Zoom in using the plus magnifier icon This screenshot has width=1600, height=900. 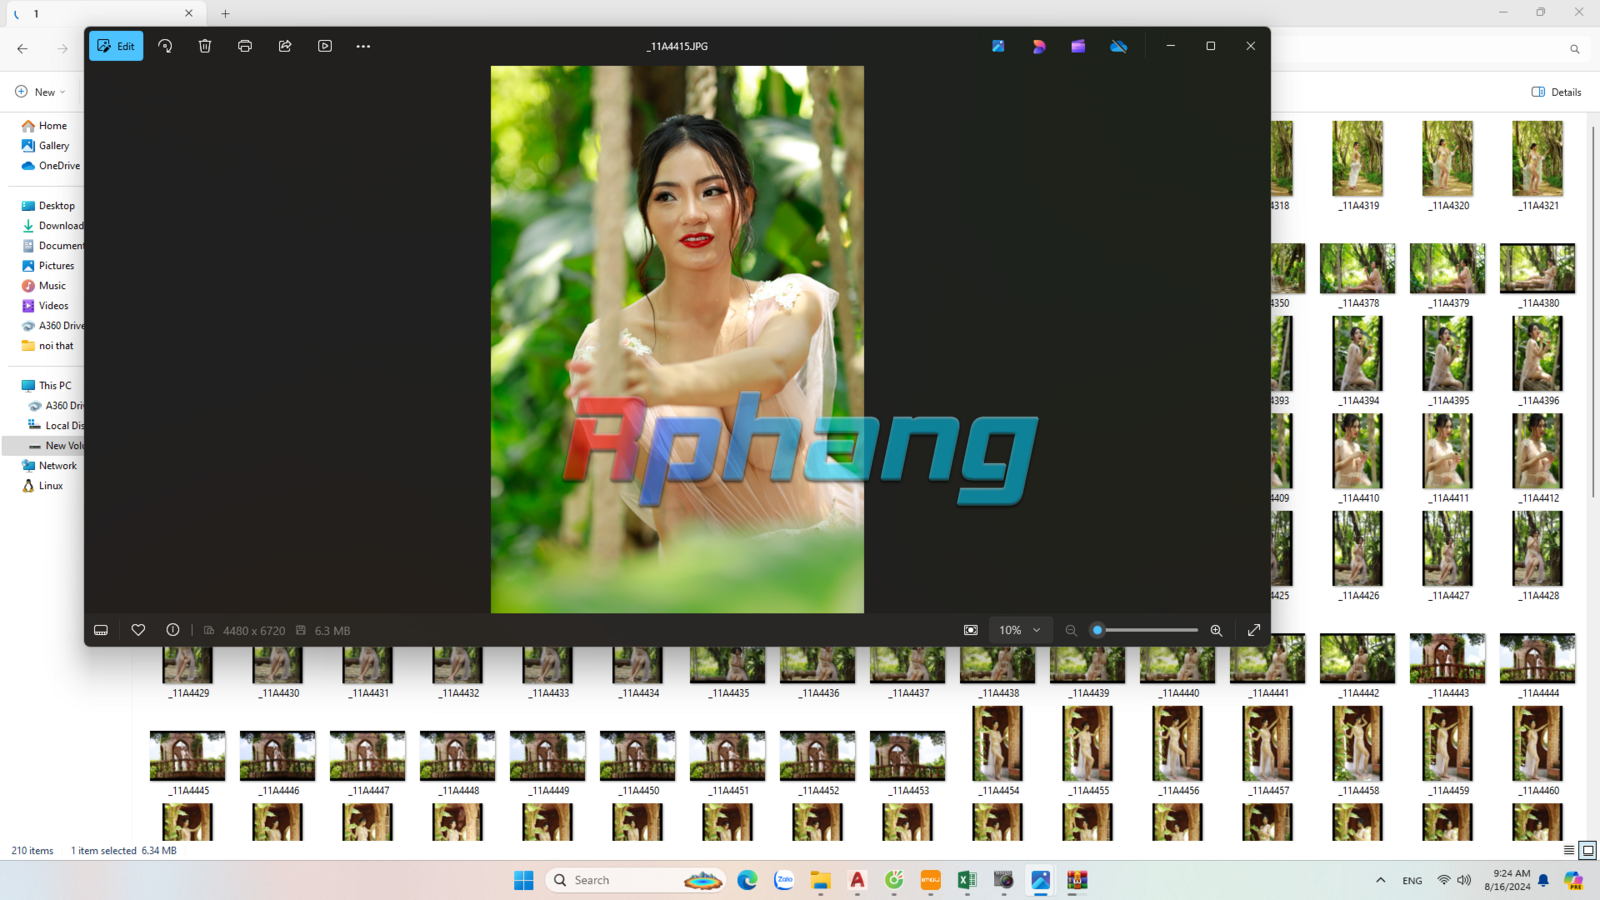pos(1216,630)
